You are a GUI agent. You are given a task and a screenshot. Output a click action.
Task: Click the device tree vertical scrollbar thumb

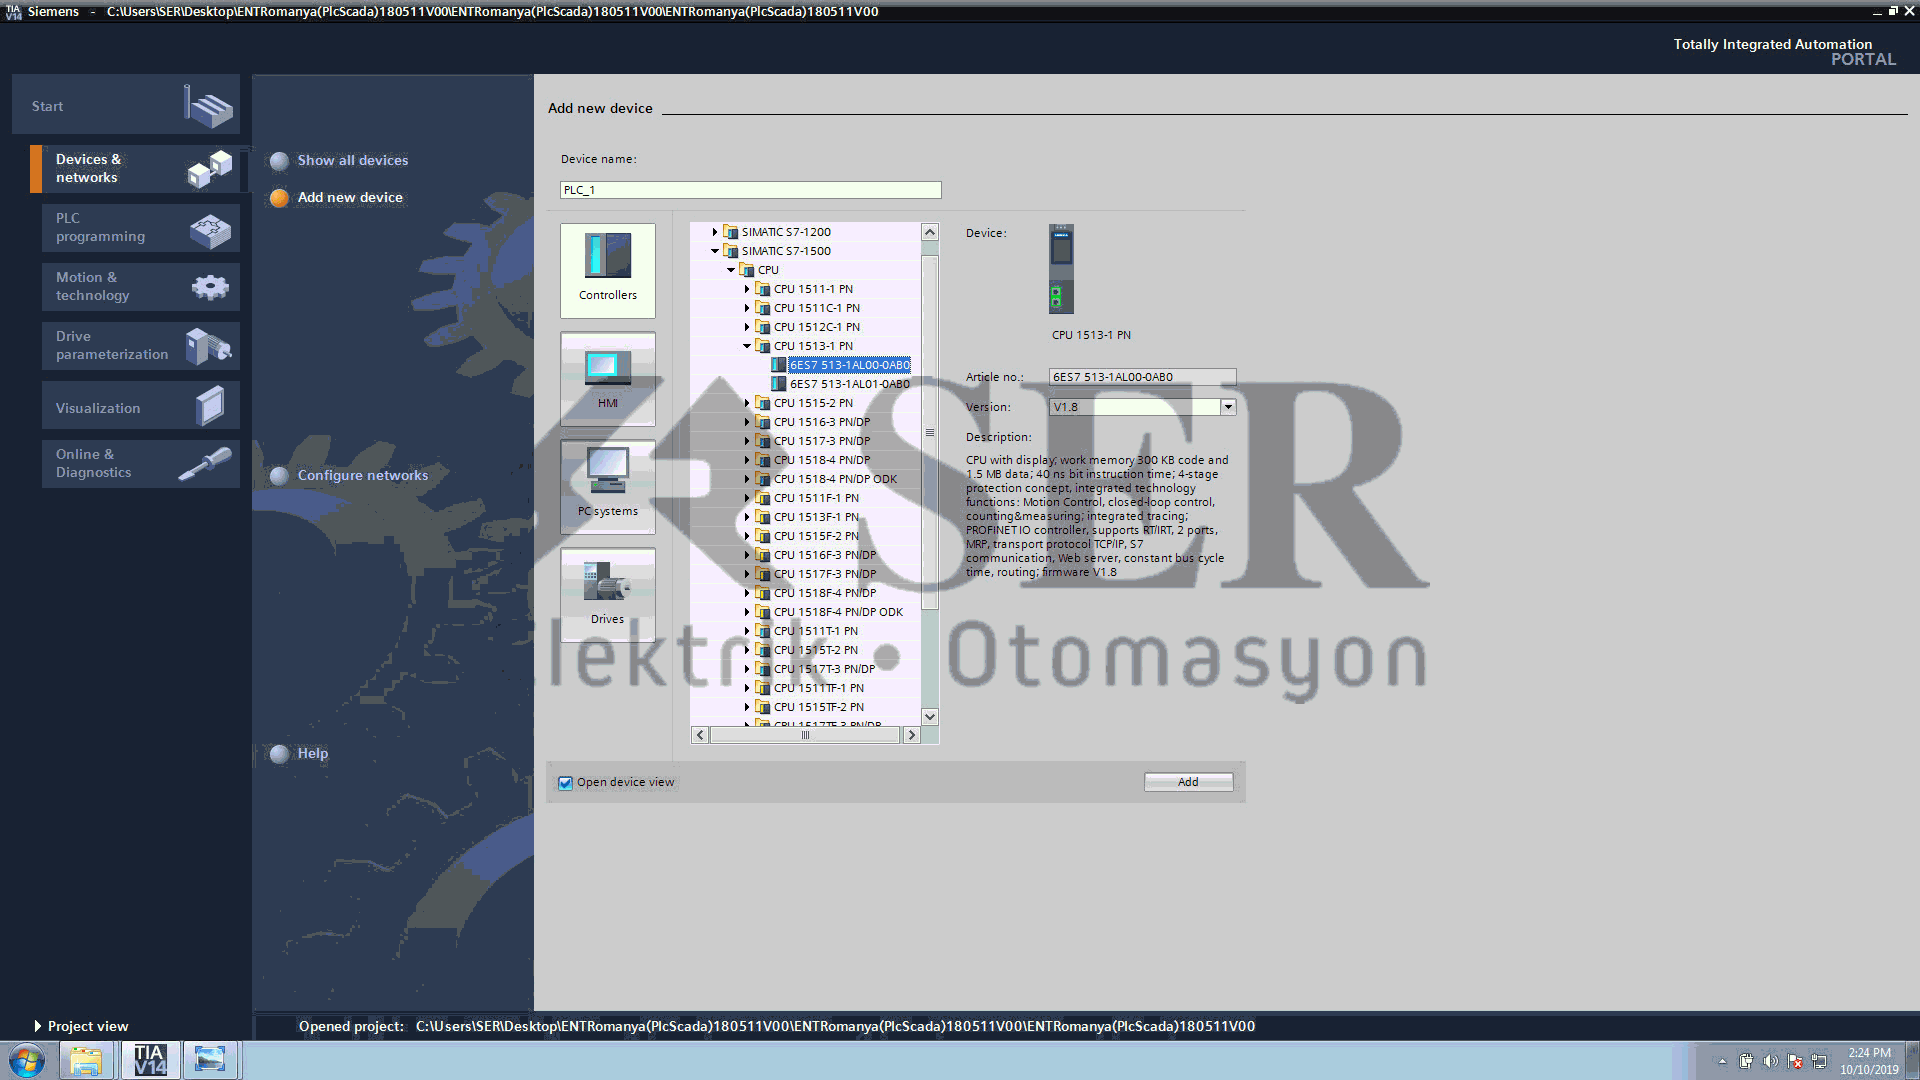coord(930,432)
